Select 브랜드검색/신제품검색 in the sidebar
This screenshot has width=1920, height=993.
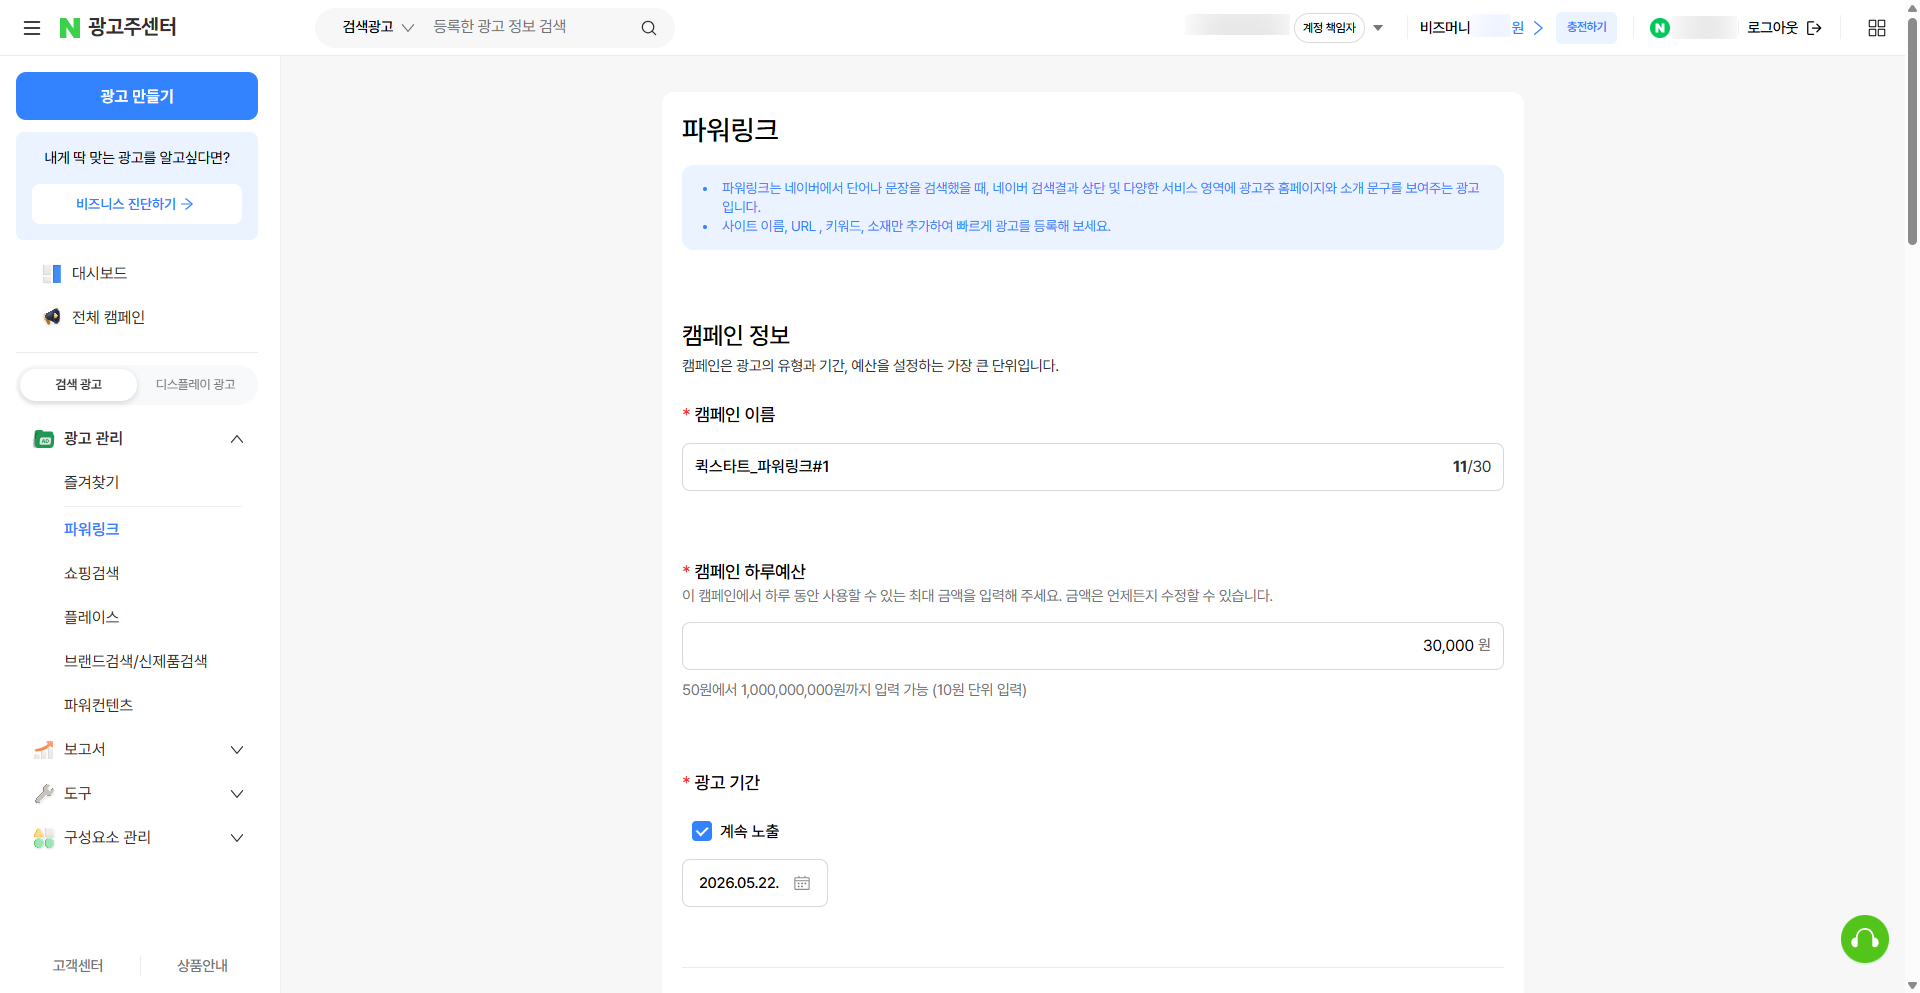click(x=136, y=661)
